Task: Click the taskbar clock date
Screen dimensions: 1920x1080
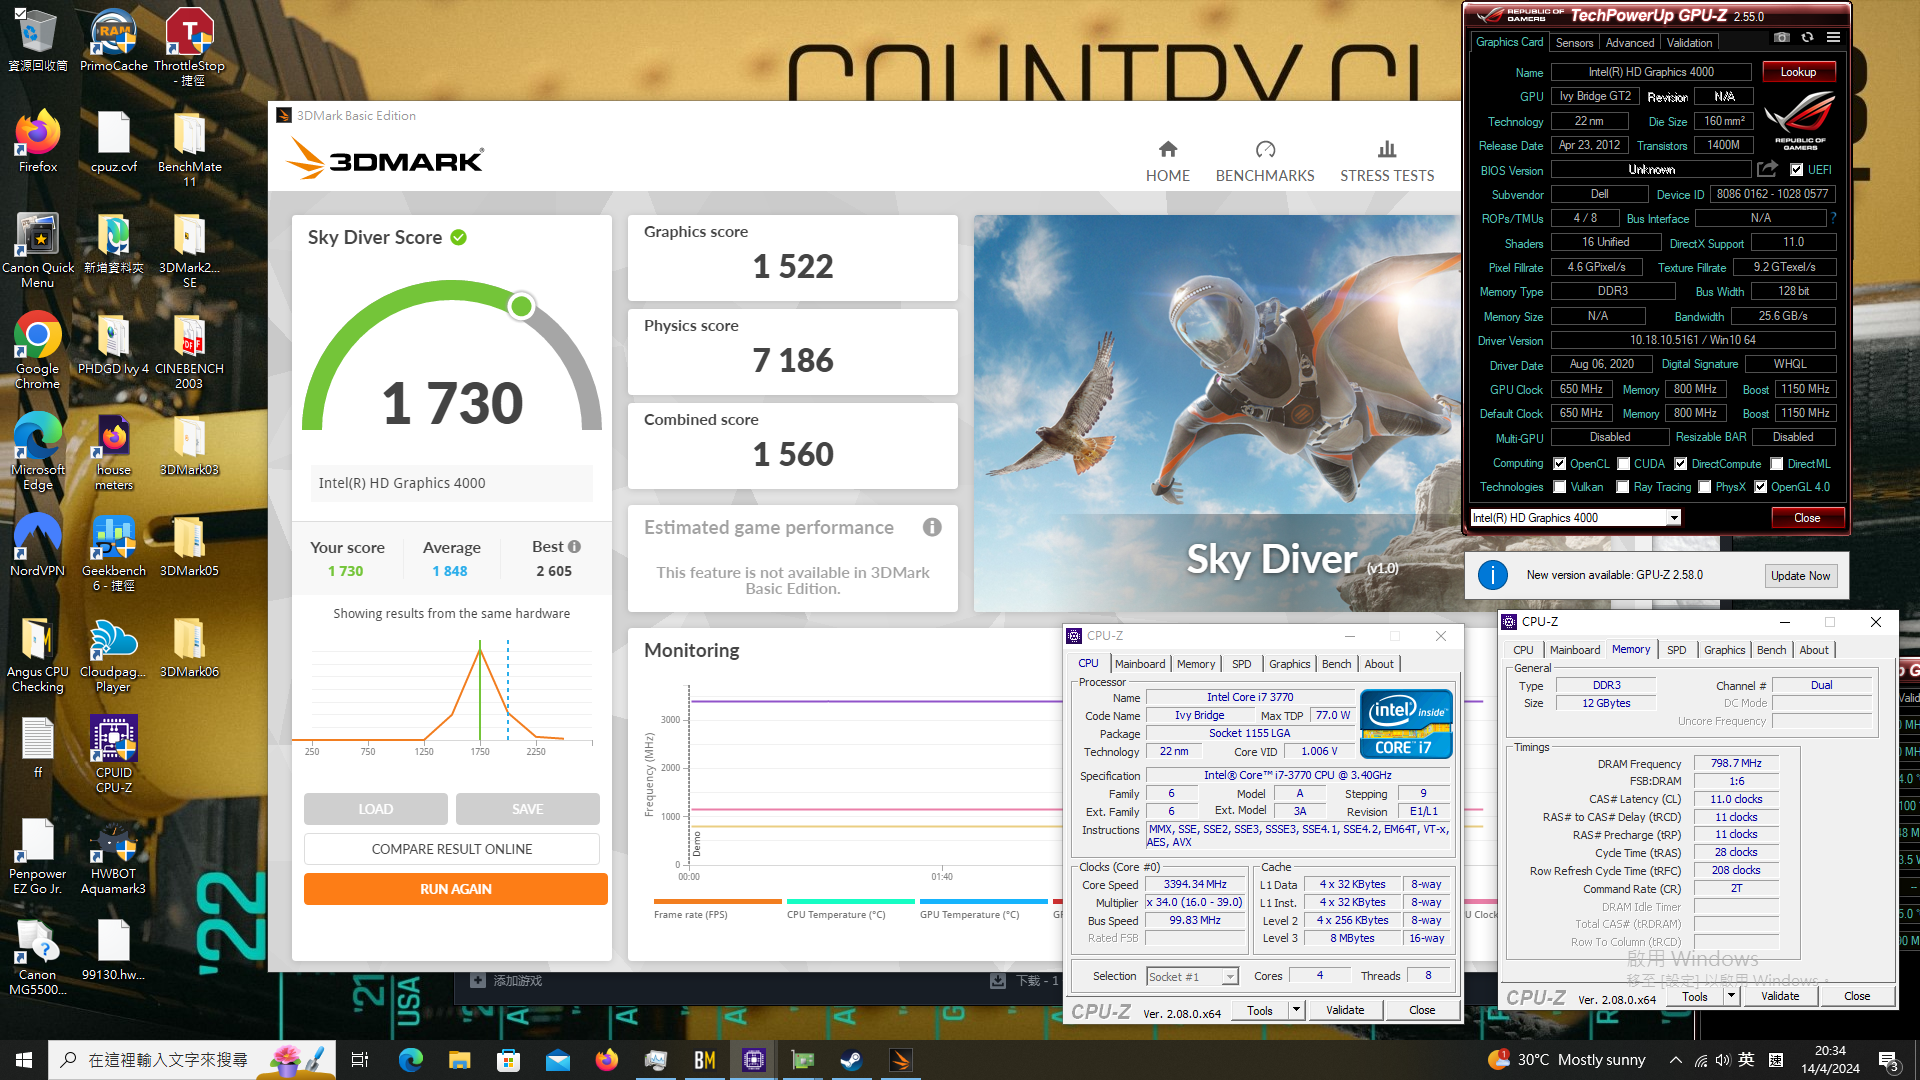Action: [x=1831, y=1068]
